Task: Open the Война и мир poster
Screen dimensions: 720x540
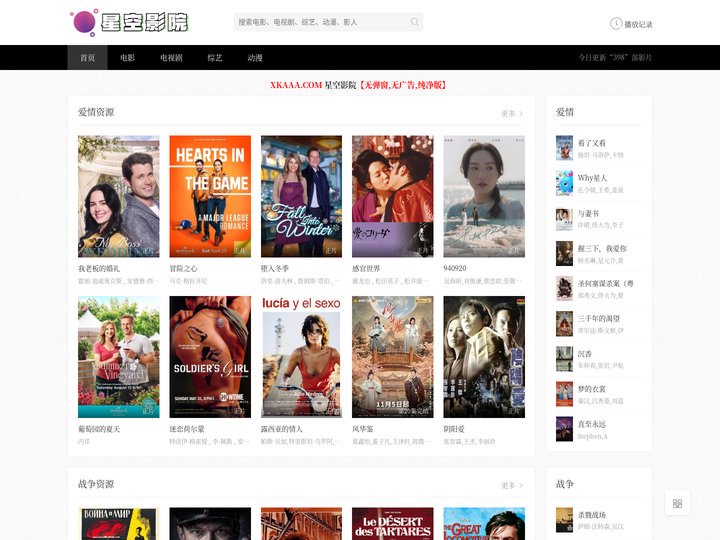Action: click(118, 523)
